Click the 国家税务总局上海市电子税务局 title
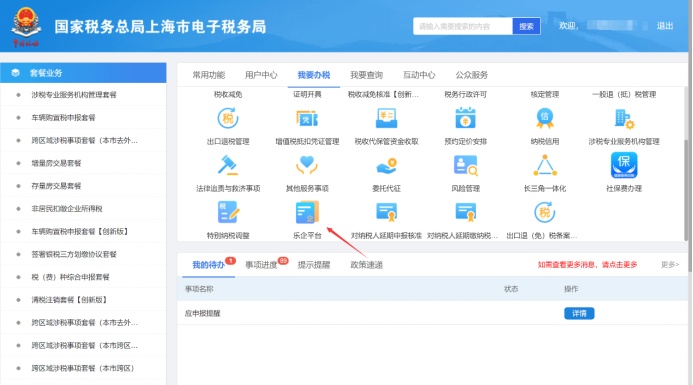Image resolution: width=693 pixels, height=385 pixels. pos(160,27)
